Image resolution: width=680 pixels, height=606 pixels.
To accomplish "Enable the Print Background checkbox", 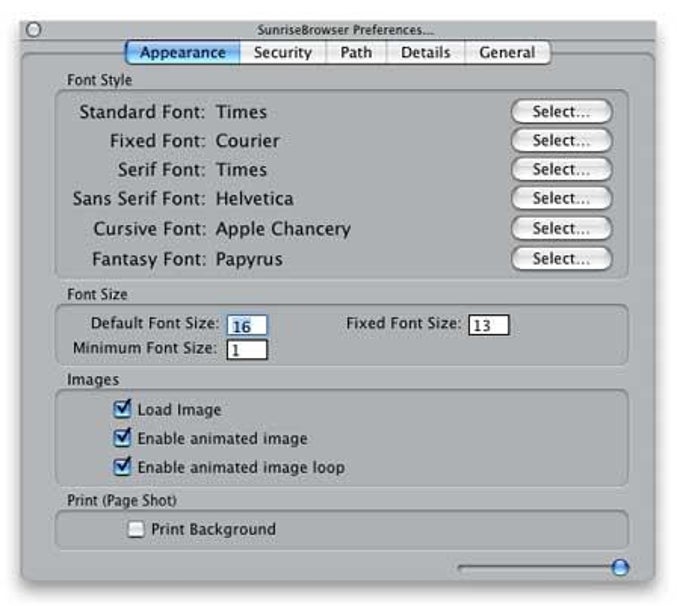I will [x=136, y=529].
